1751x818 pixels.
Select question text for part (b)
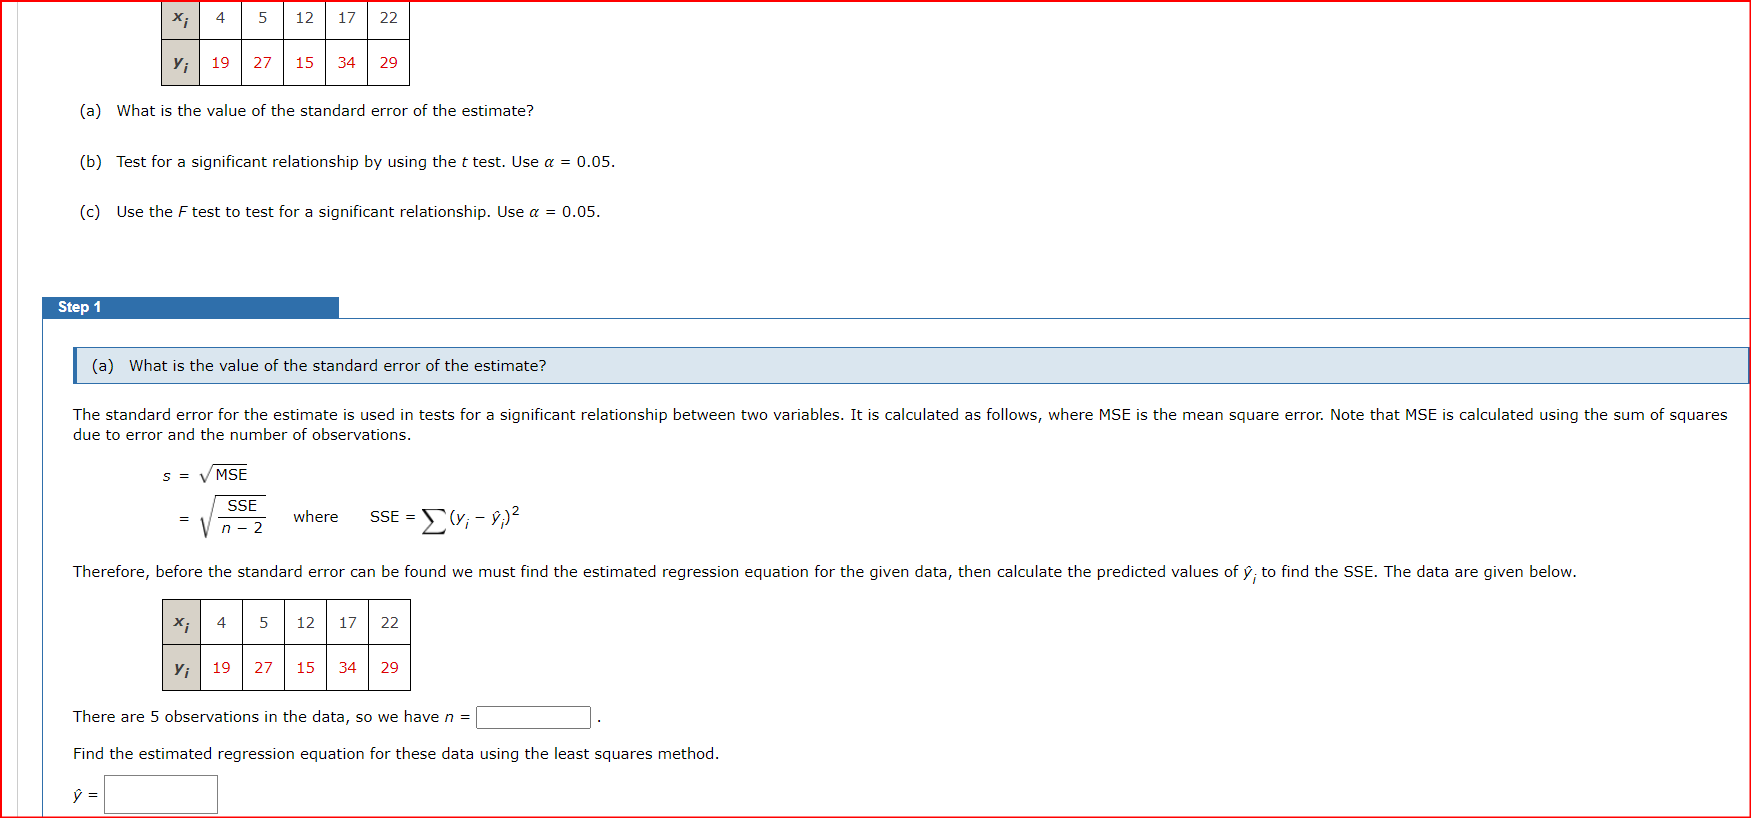(347, 161)
